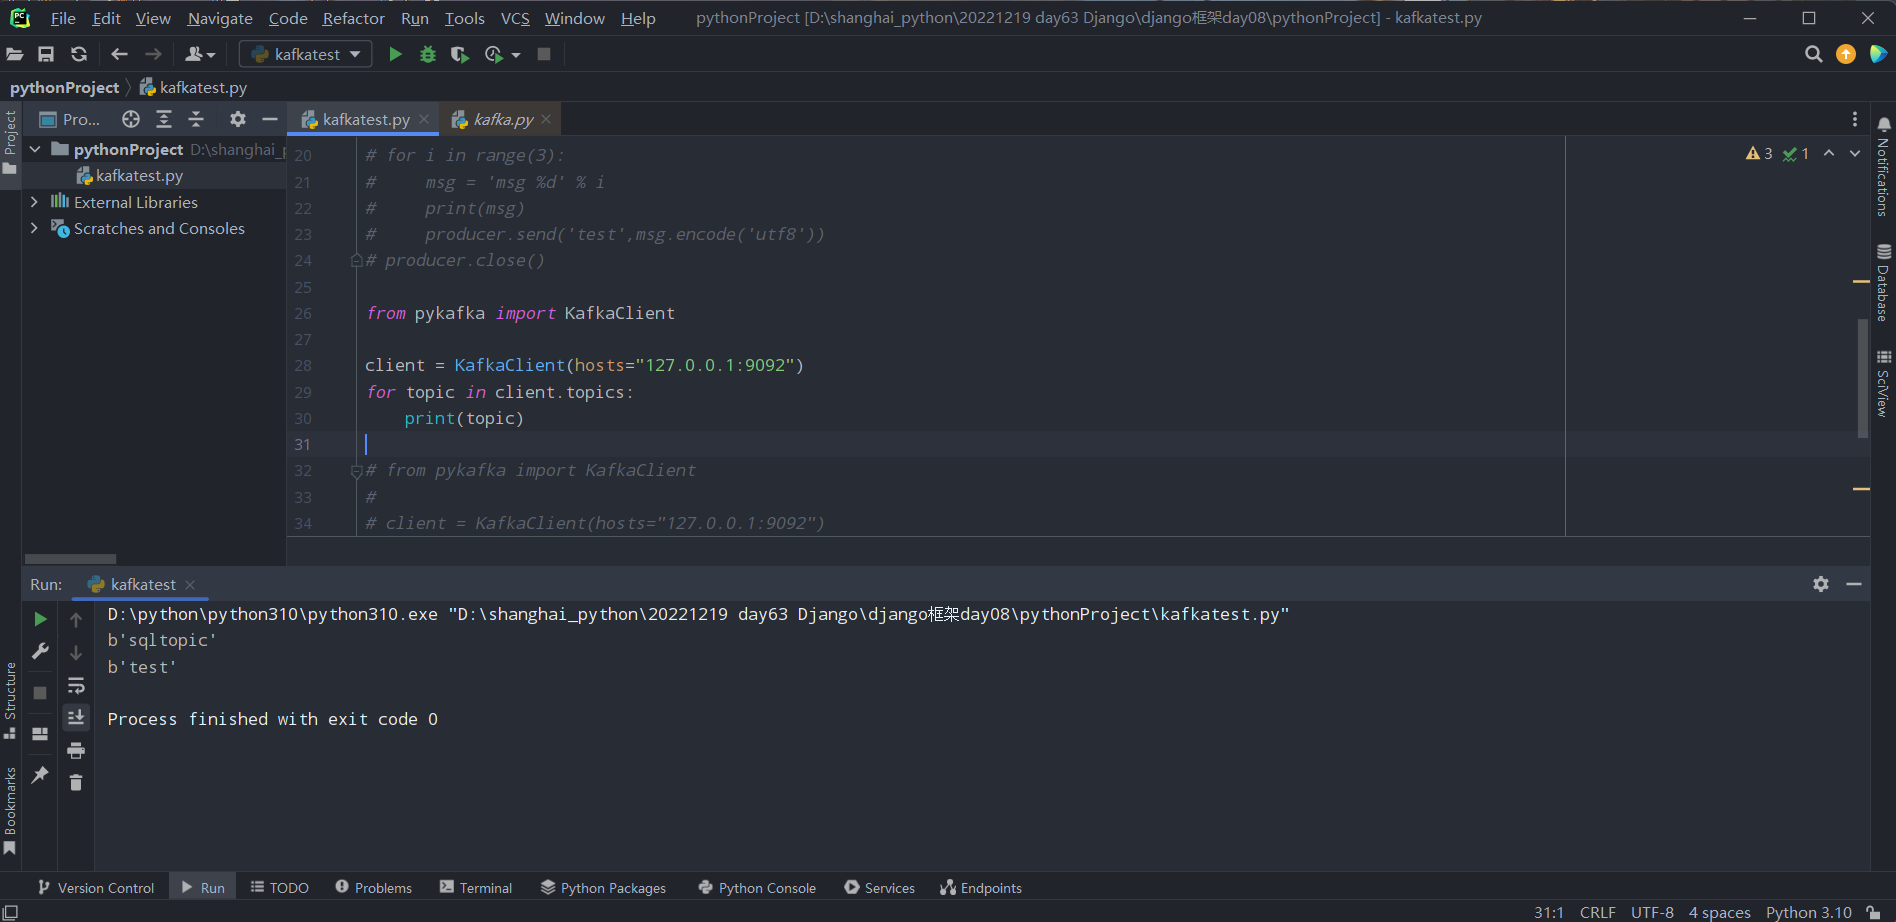Stop process with toolbar square icon
This screenshot has width=1896, height=922.
[544, 54]
